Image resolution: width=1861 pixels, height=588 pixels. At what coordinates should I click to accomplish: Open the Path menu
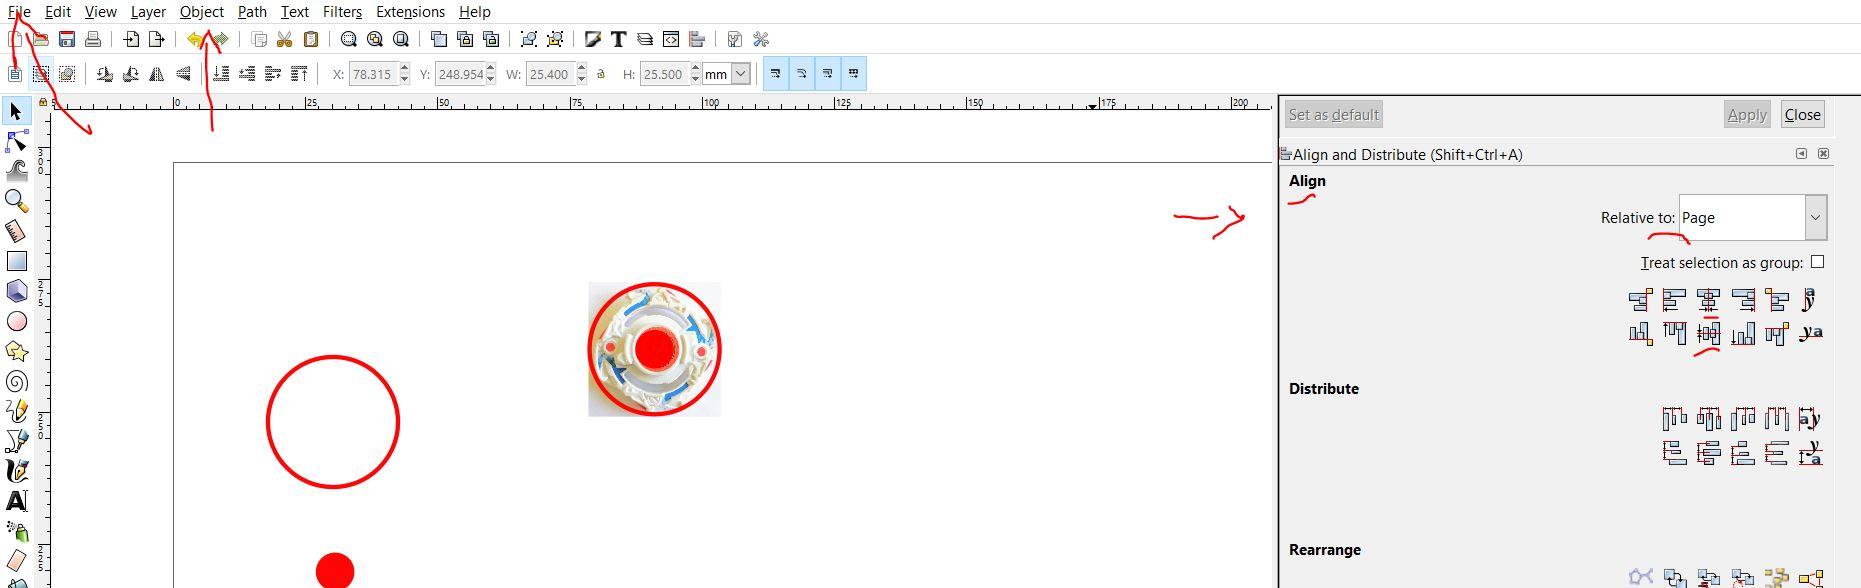click(252, 12)
